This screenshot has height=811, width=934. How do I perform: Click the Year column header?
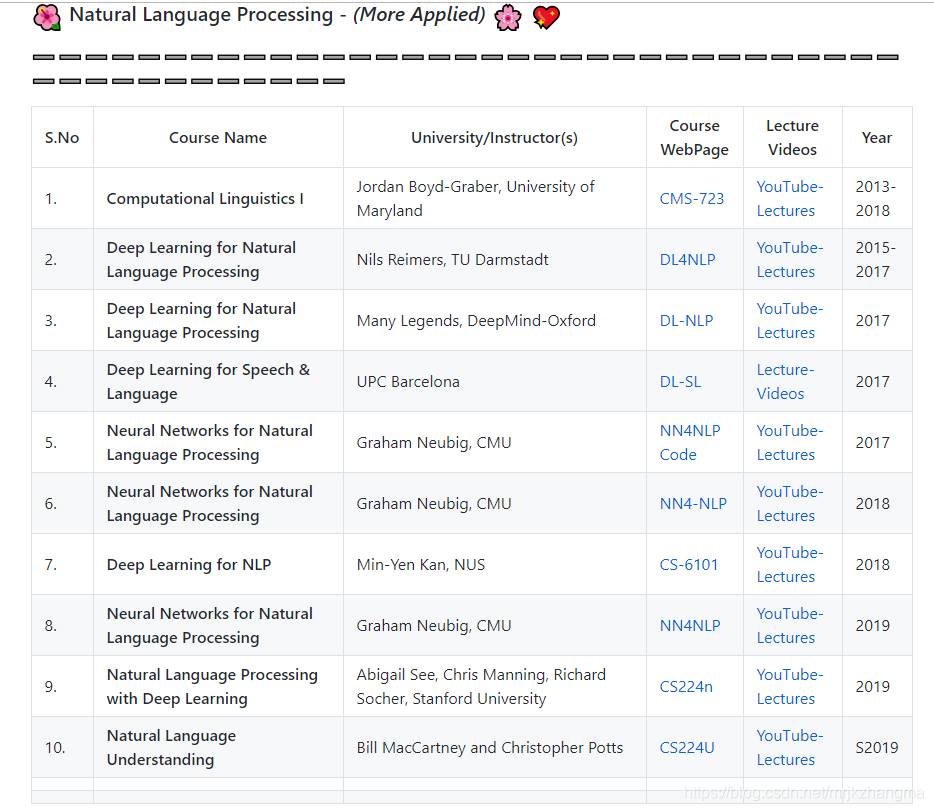point(877,138)
